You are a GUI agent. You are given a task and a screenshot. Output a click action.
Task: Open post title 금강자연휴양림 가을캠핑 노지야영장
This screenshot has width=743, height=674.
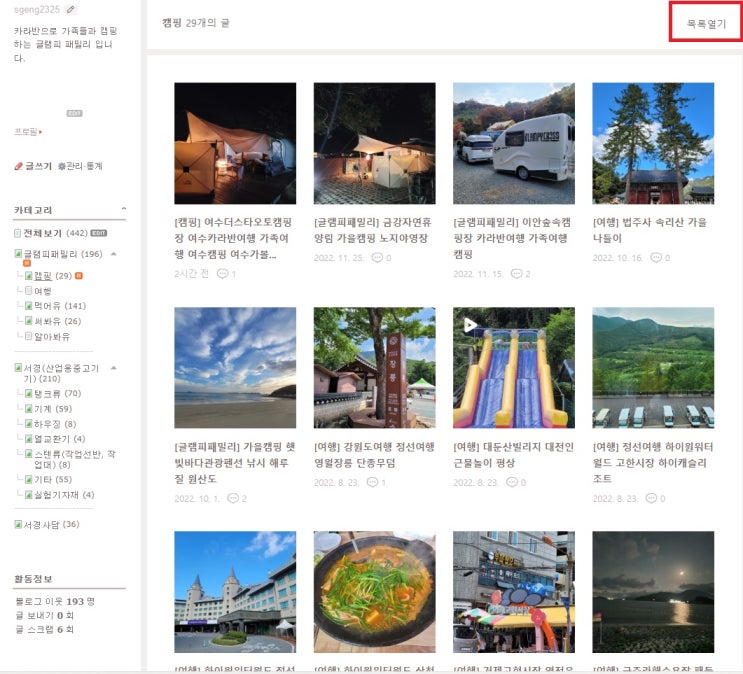coord(372,230)
